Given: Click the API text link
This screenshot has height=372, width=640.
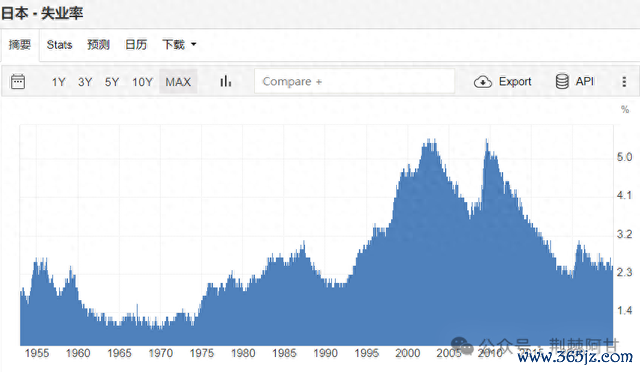Looking at the screenshot, I should (585, 81).
